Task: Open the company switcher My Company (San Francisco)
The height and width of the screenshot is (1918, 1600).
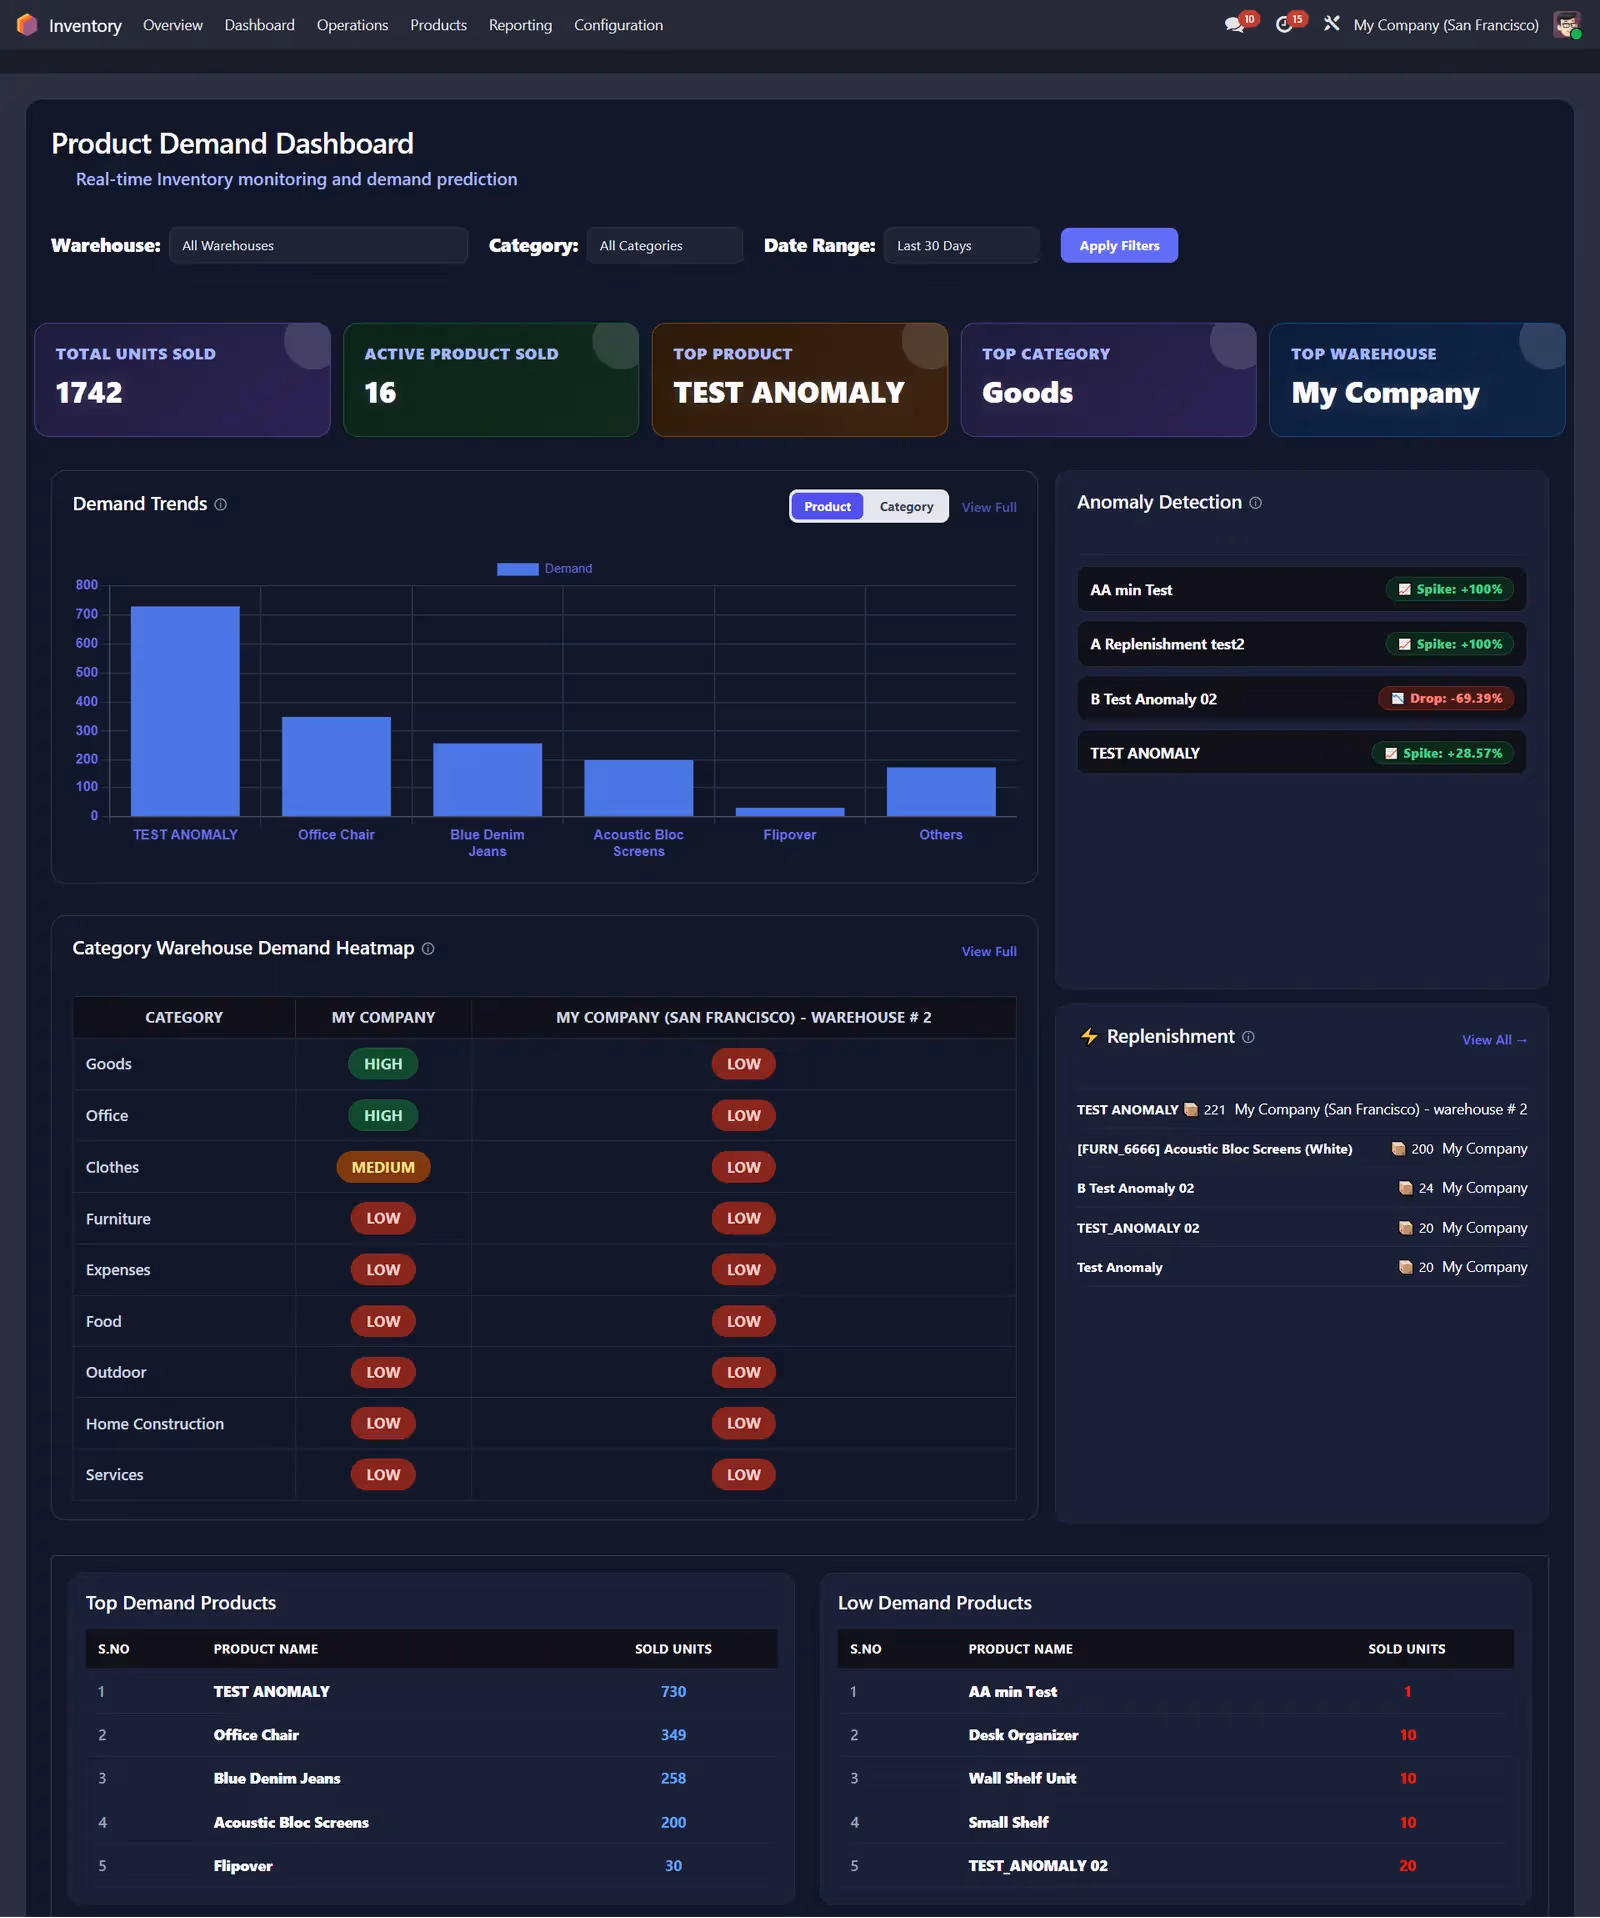Action: (1445, 25)
